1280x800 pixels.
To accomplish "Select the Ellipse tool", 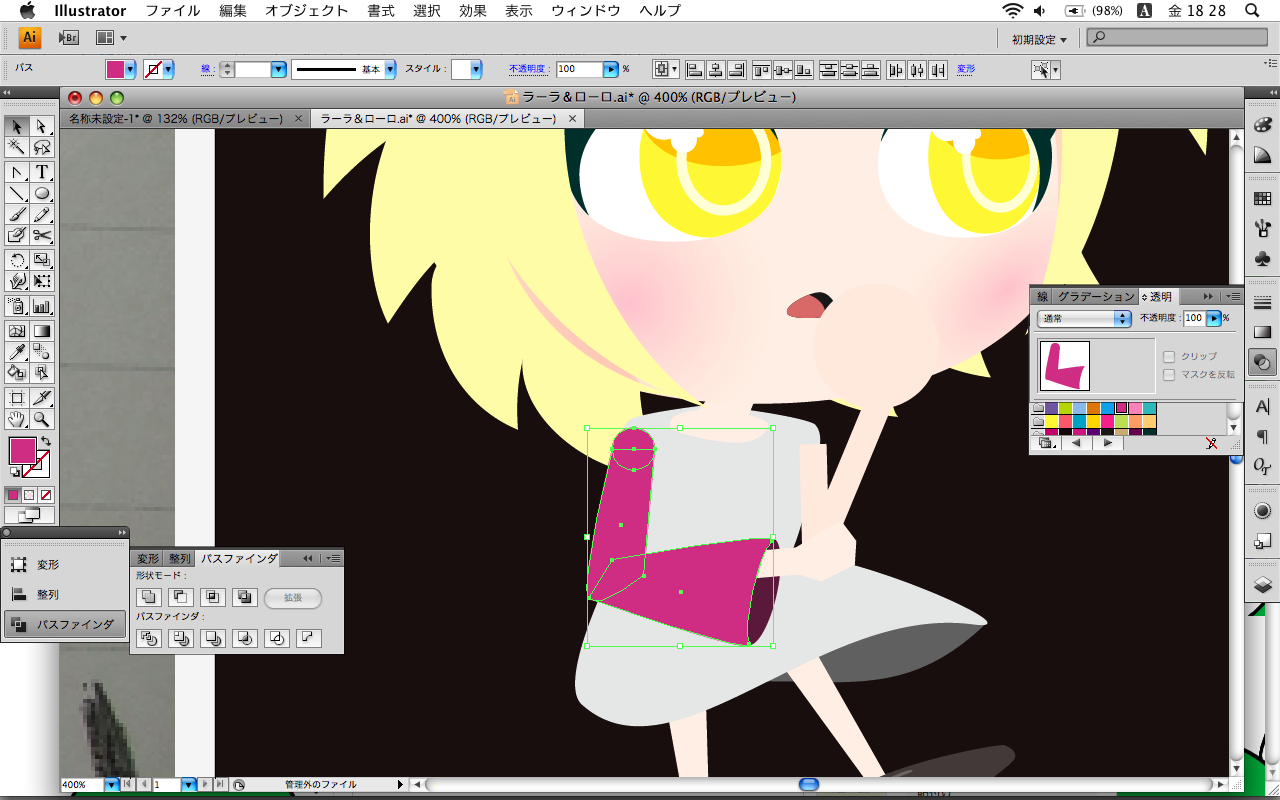I will (x=42, y=194).
